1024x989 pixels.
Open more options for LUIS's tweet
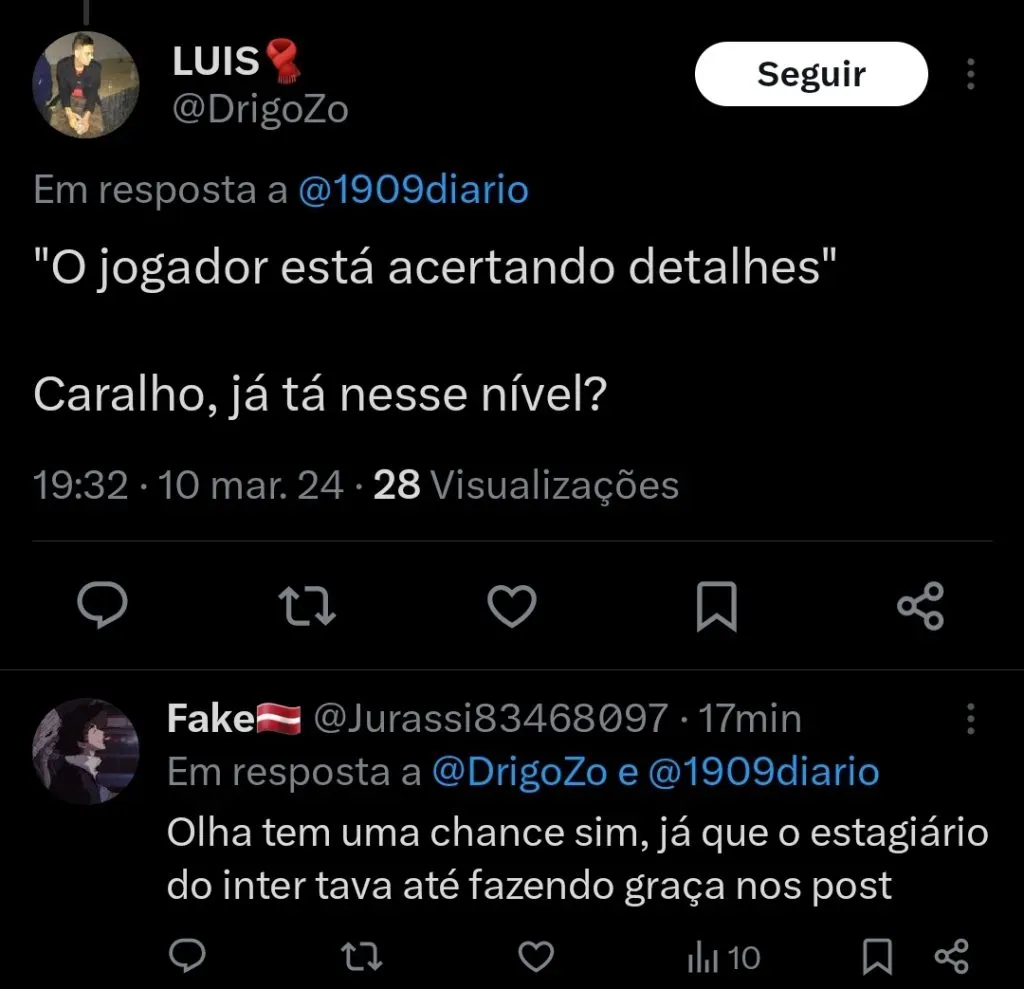click(x=970, y=74)
